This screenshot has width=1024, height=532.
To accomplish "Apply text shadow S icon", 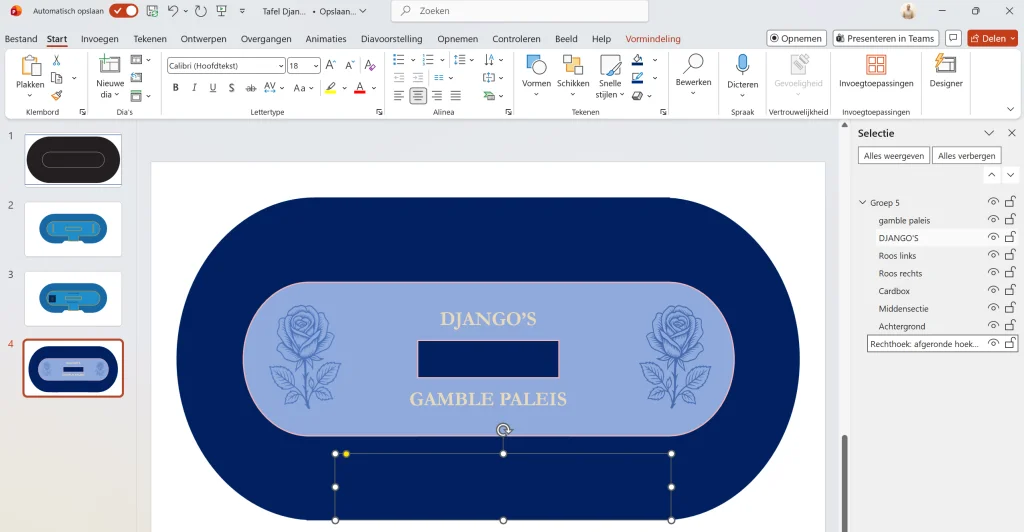I will click(x=232, y=87).
